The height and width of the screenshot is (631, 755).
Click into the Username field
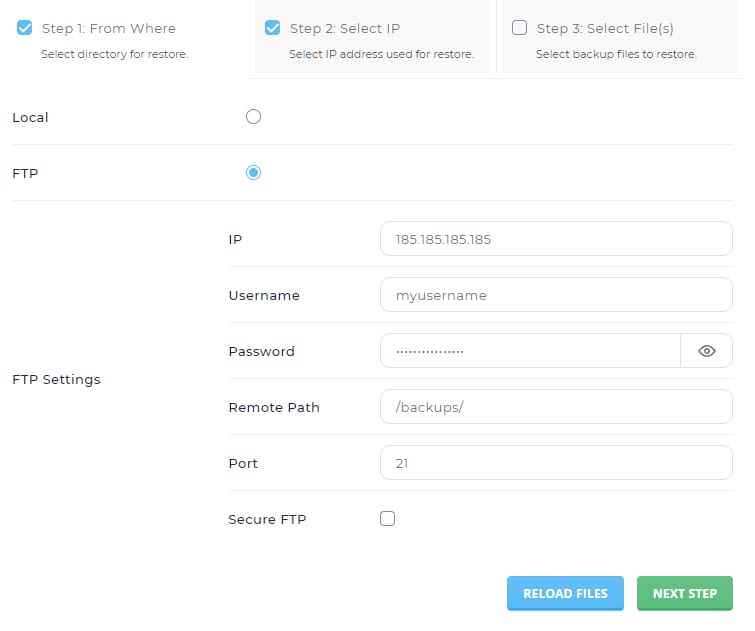(x=556, y=296)
